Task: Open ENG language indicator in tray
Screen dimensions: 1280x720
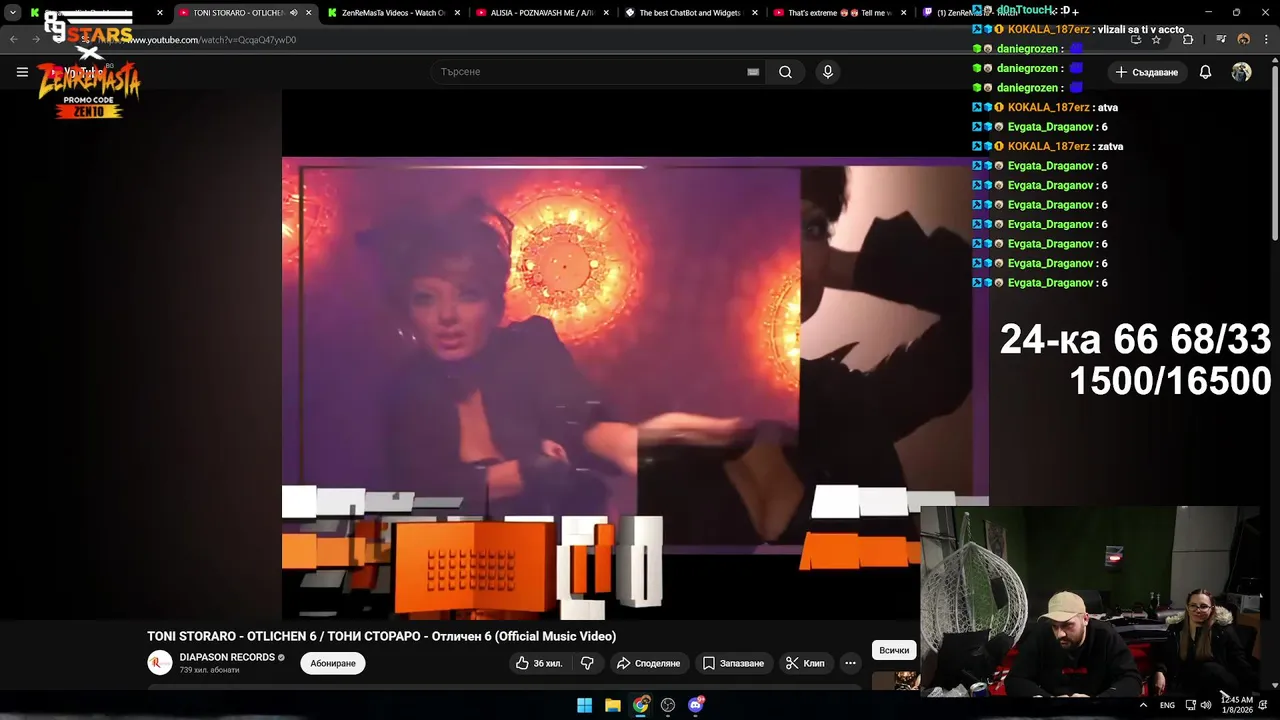Action: (1167, 705)
